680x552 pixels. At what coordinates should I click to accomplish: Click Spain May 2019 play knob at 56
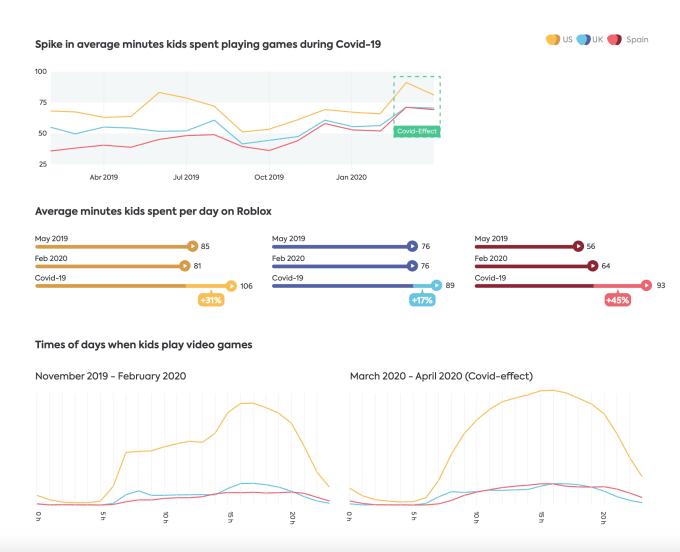pyautogui.click(x=578, y=246)
